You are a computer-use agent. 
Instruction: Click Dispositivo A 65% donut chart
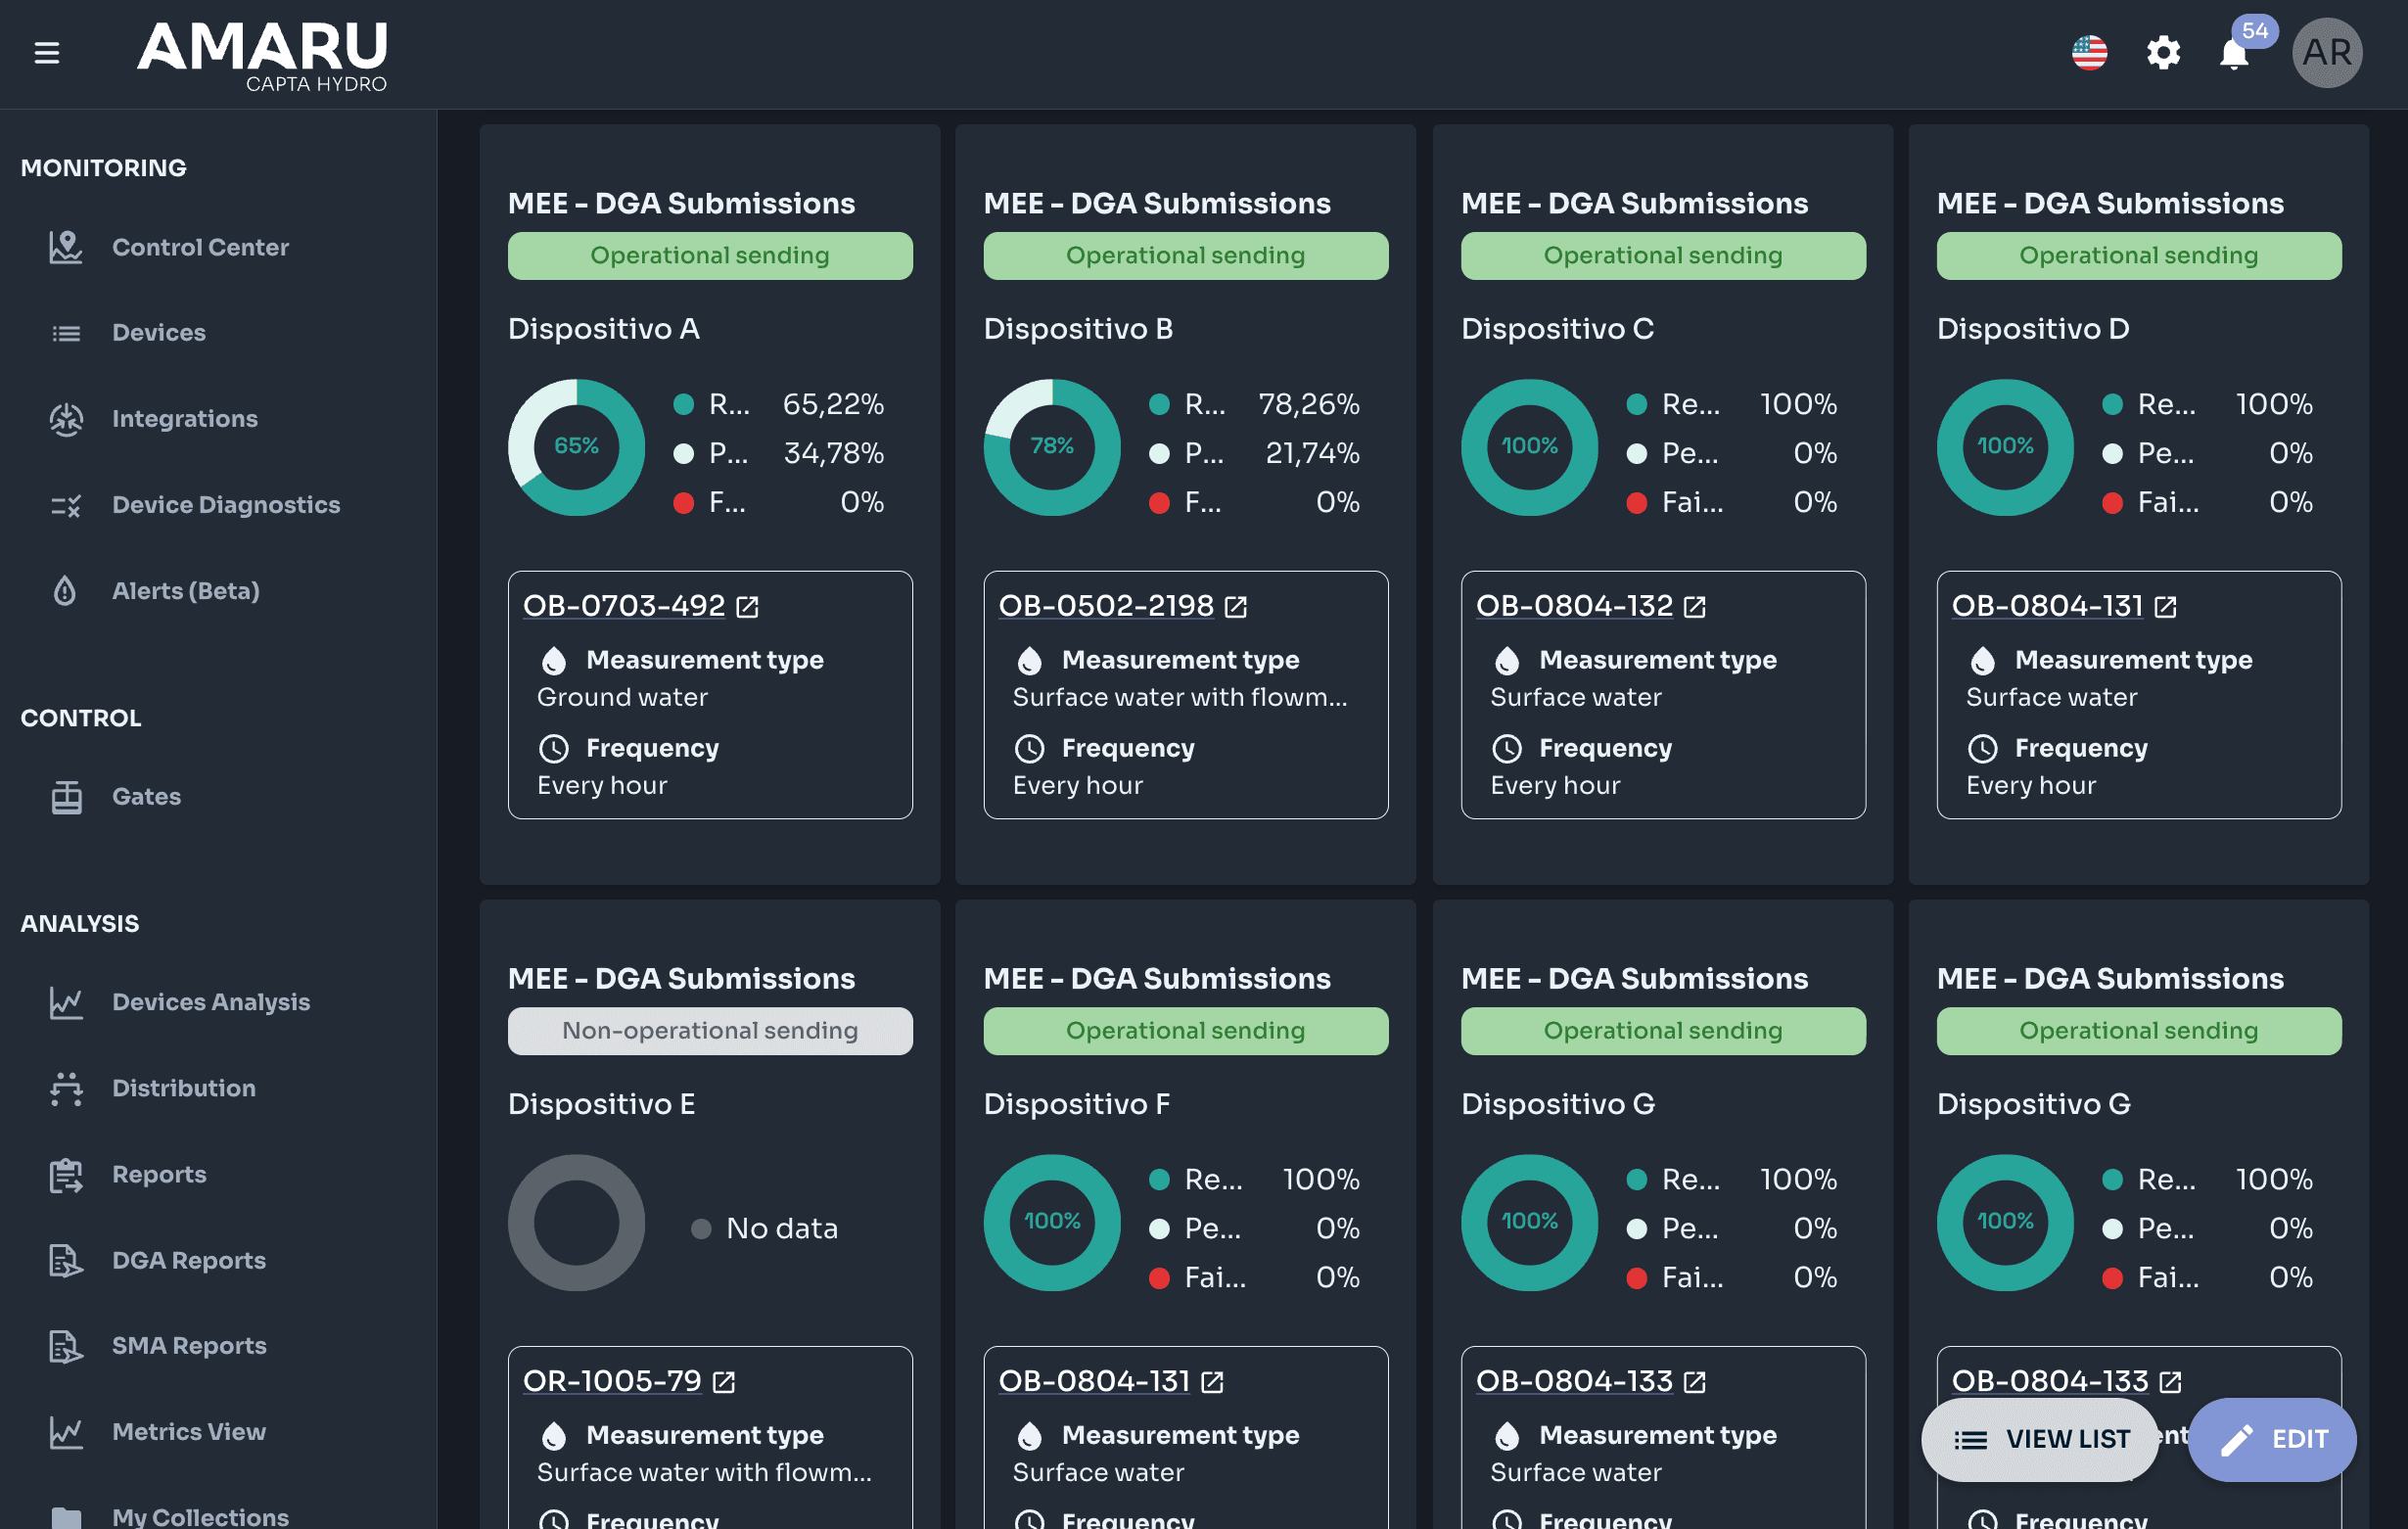point(576,447)
